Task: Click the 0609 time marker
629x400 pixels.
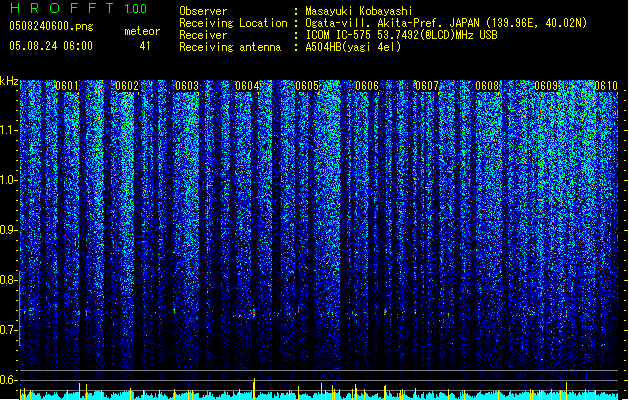Action: (546, 86)
